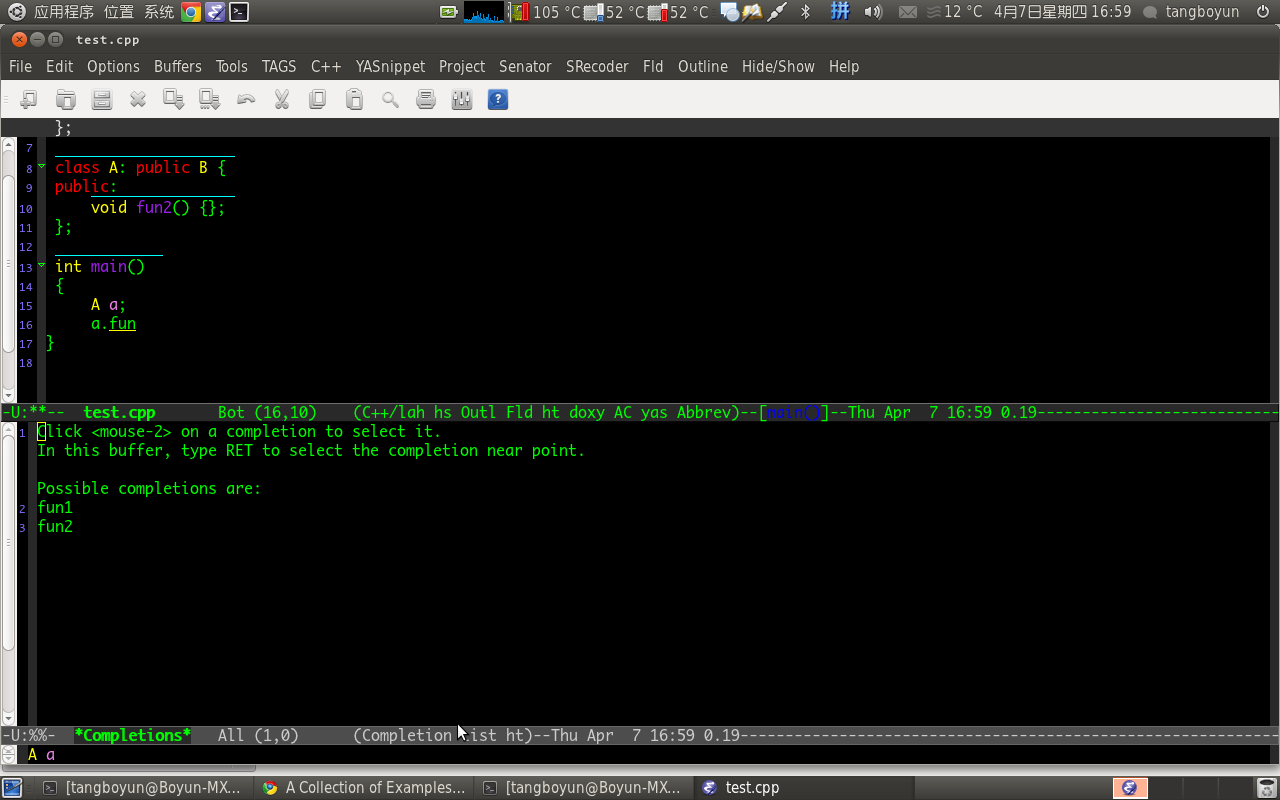Viewport: 1280px width, 800px height.
Task: Open the Help menu
Action: (x=844, y=66)
